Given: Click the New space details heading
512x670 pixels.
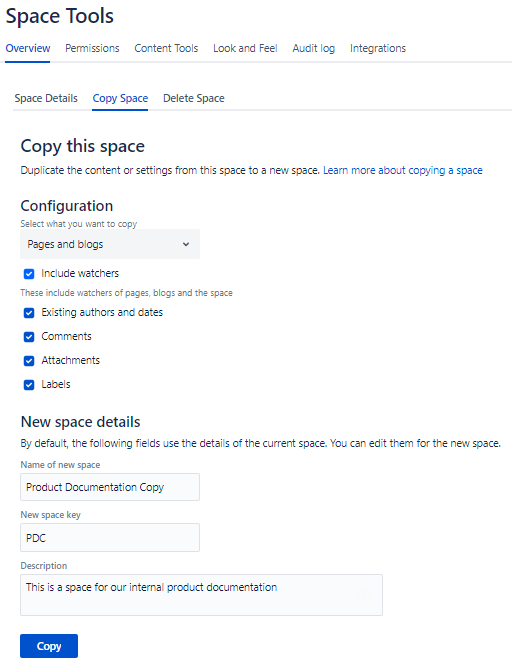Looking at the screenshot, I should (80, 422).
